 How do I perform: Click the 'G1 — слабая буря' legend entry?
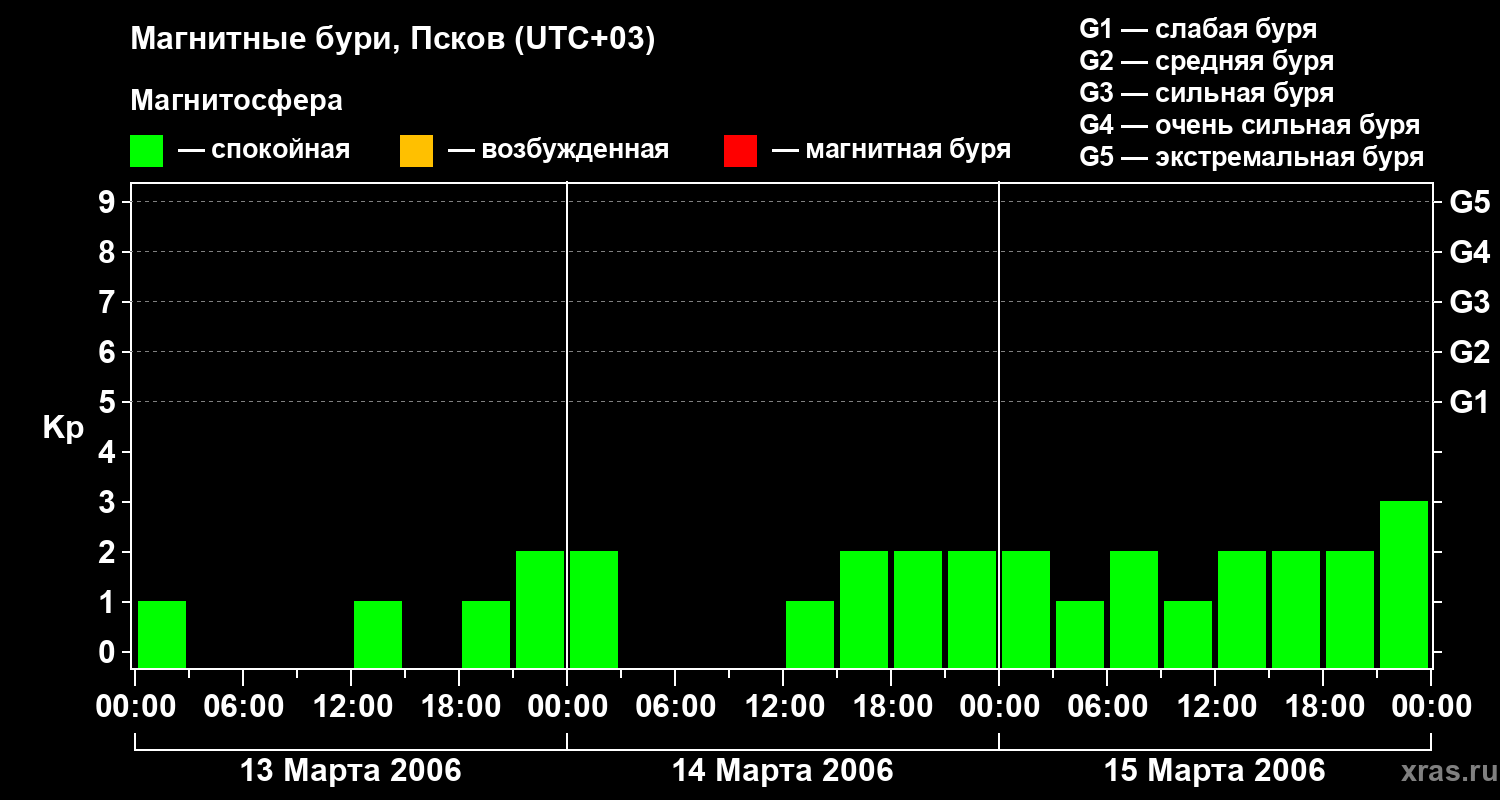click(1198, 29)
